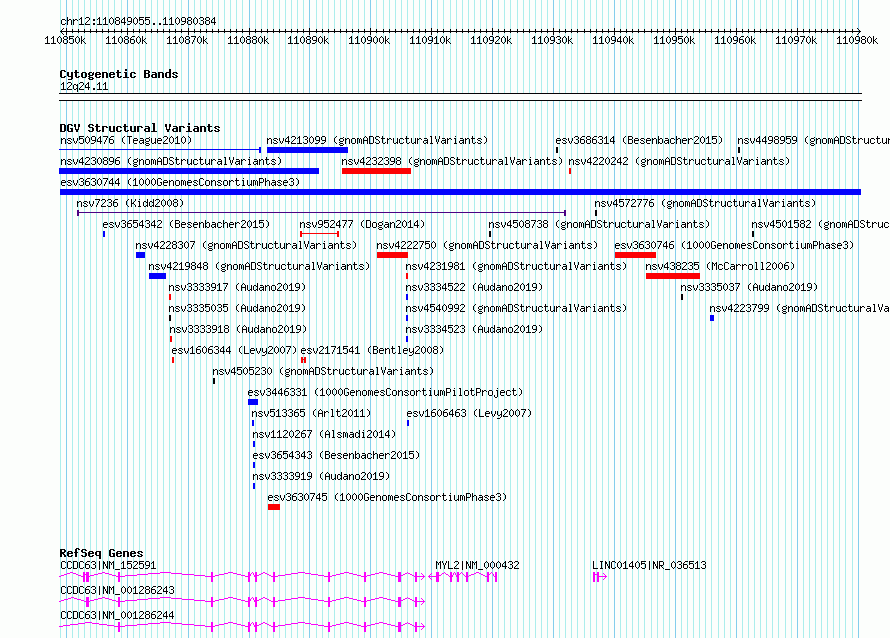
Task: Click the LINC01405|NR_036513 gene label
Action: coord(649,565)
